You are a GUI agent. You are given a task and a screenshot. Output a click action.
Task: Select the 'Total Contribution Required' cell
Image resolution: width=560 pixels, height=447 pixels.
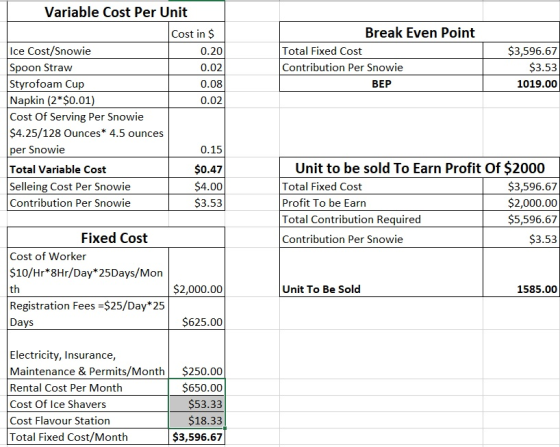(x=381, y=219)
